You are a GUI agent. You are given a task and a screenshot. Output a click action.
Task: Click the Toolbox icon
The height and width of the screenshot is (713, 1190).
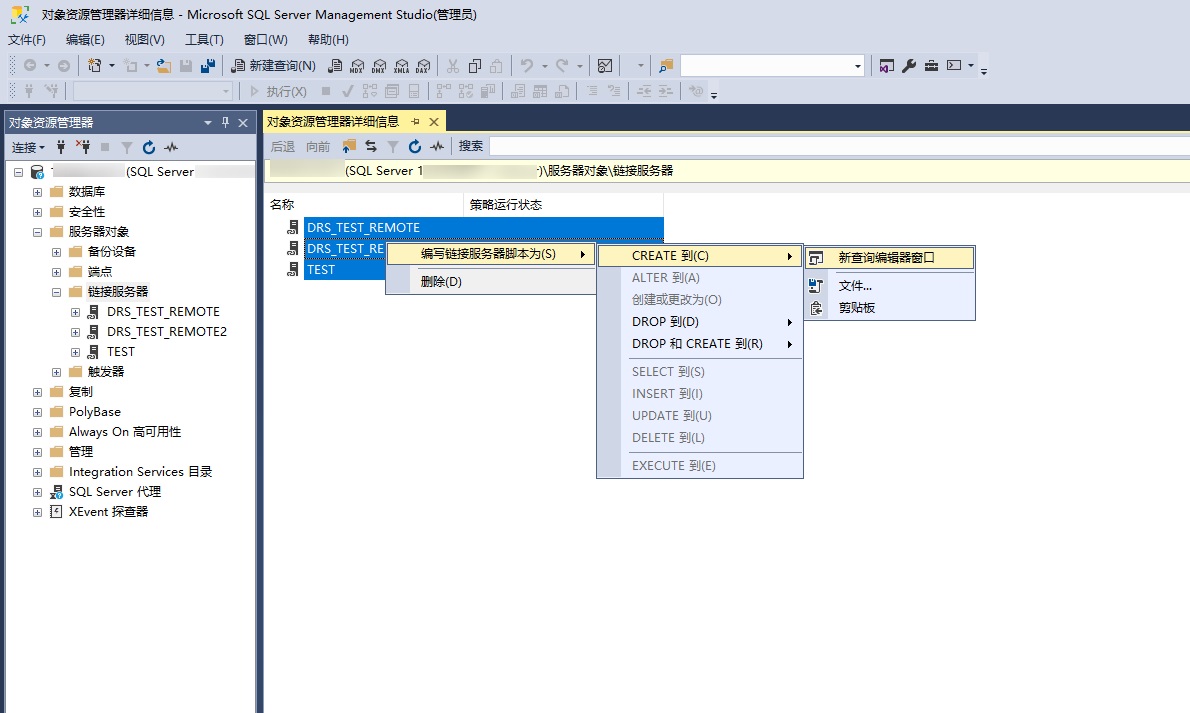pyautogui.click(x=931, y=66)
